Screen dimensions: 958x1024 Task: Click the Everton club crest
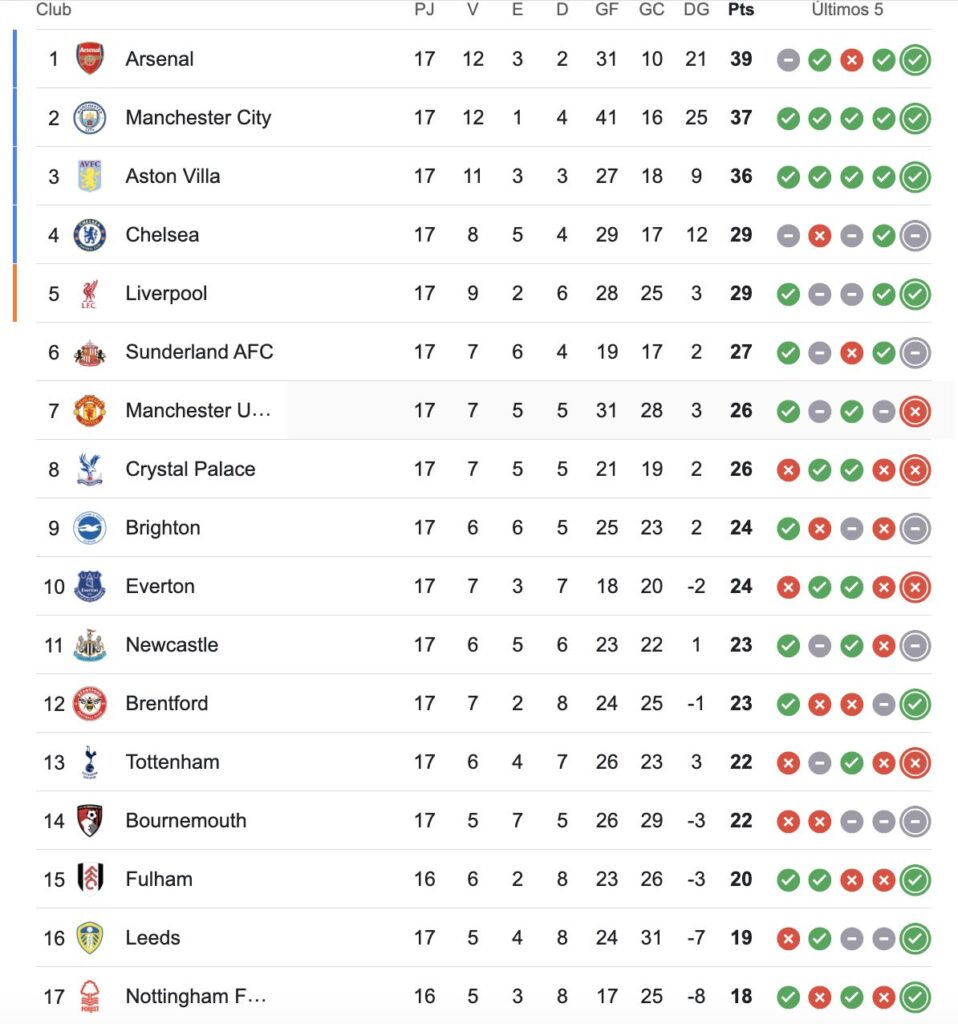point(90,587)
